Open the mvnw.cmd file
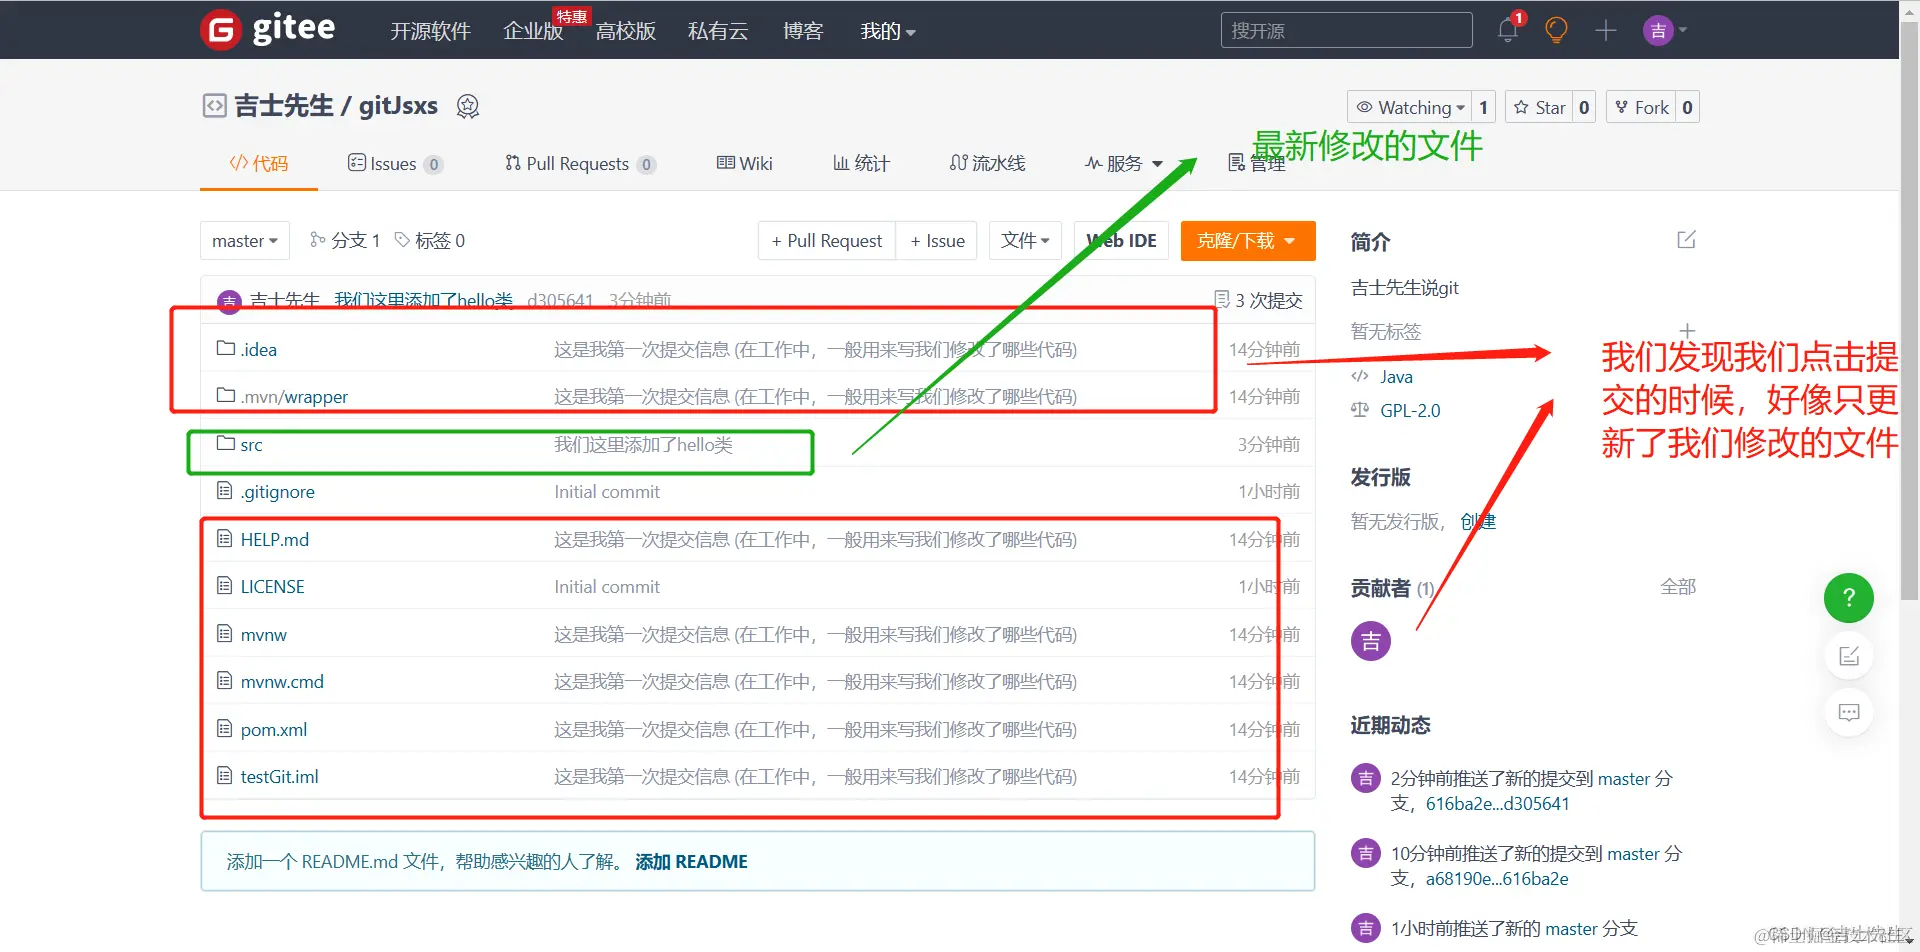This screenshot has height=952, width=1920. click(x=282, y=681)
